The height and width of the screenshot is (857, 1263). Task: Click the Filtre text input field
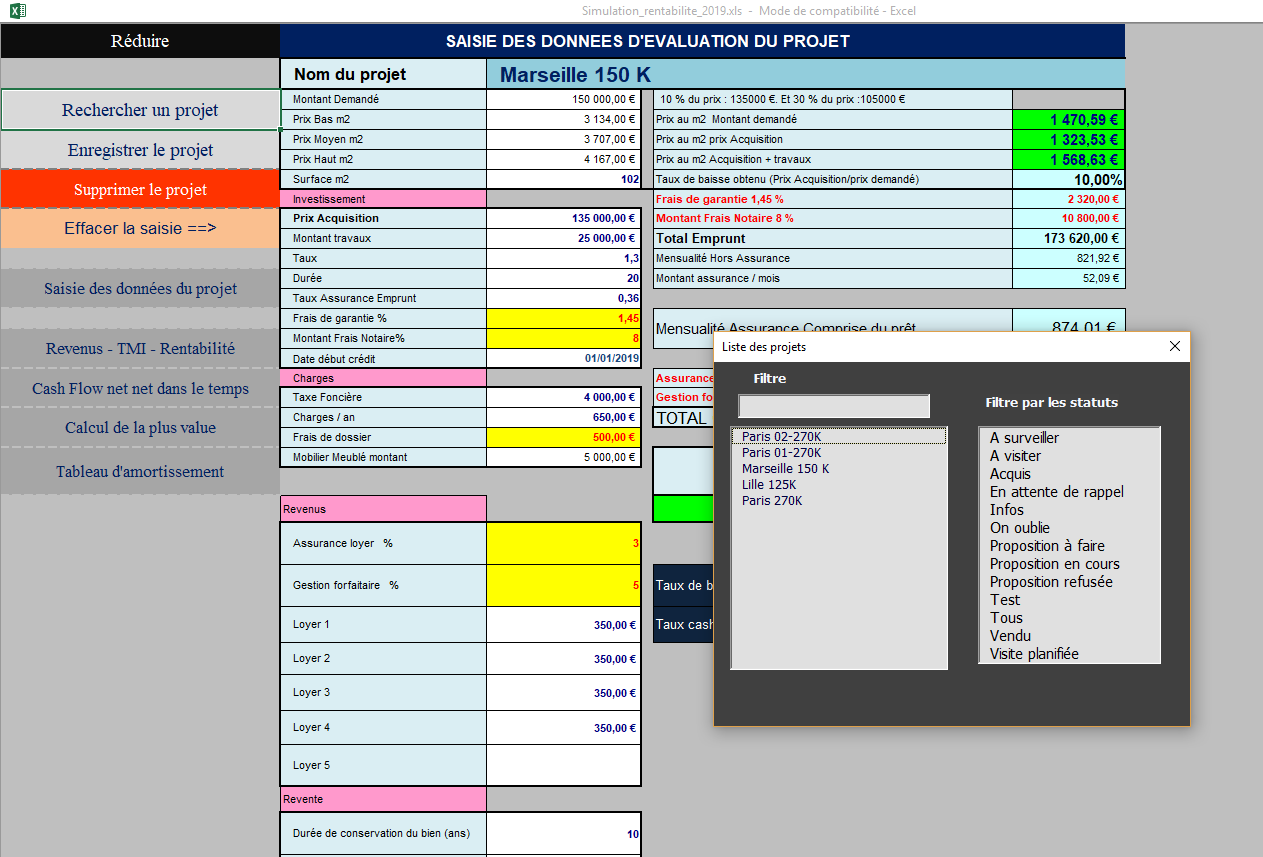pyautogui.click(x=834, y=406)
